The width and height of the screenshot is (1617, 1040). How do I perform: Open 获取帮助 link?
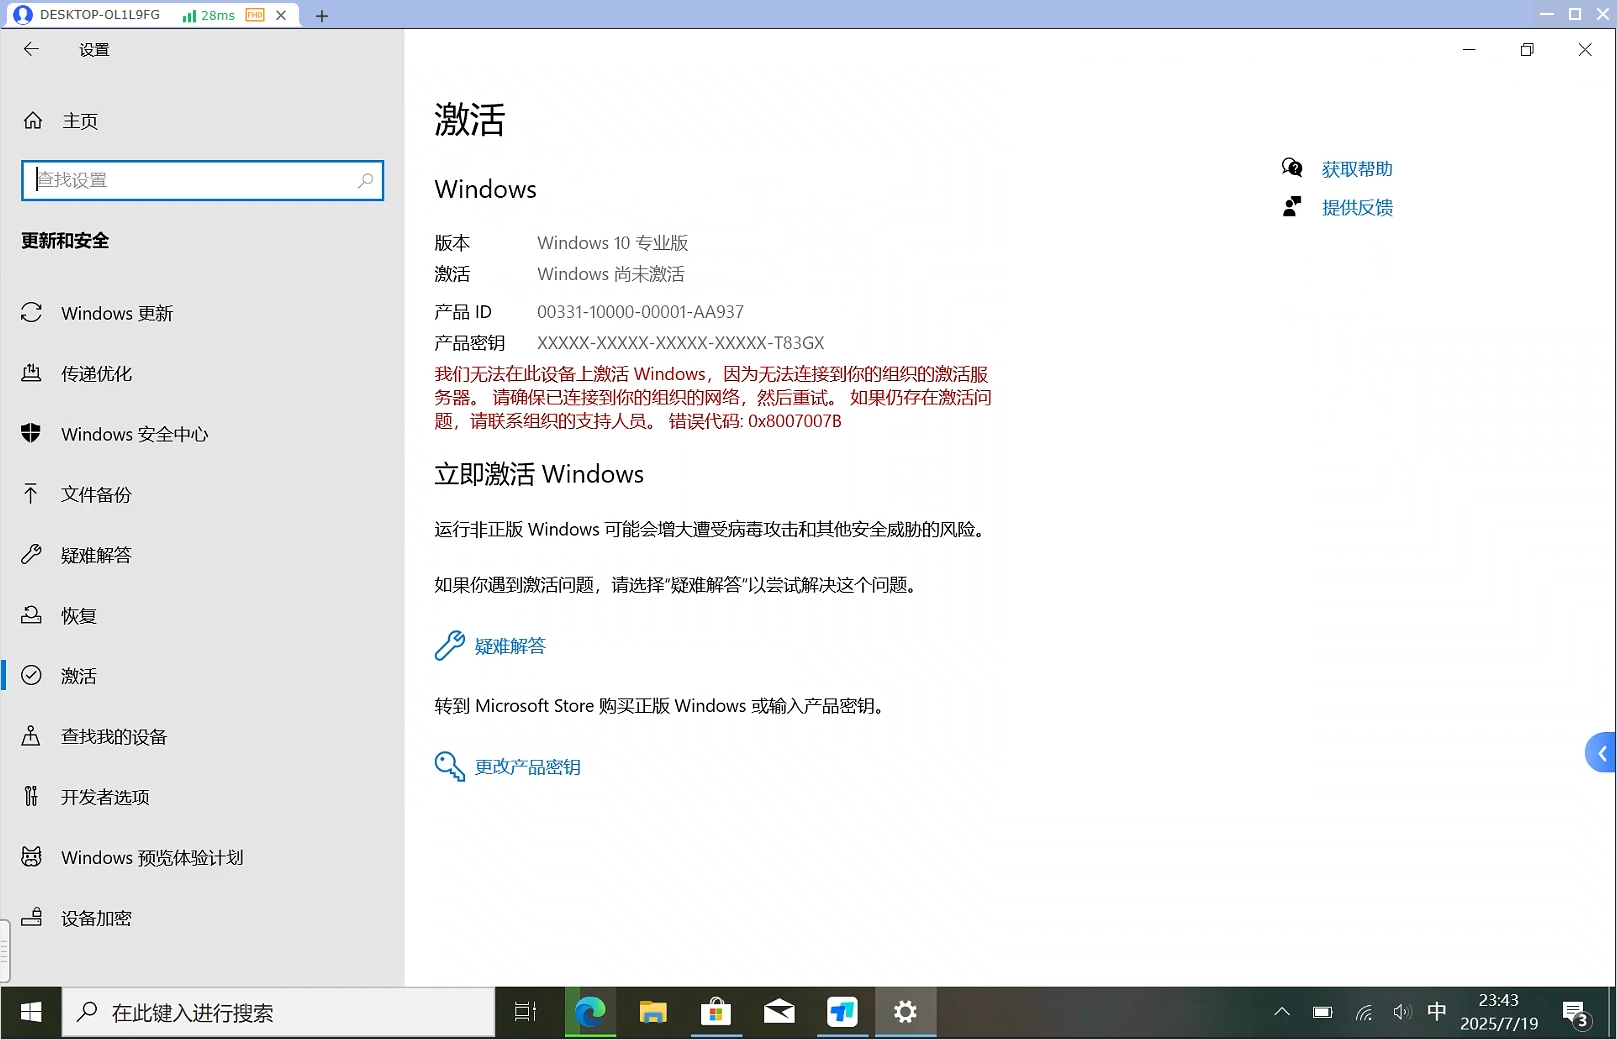(1356, 169)
